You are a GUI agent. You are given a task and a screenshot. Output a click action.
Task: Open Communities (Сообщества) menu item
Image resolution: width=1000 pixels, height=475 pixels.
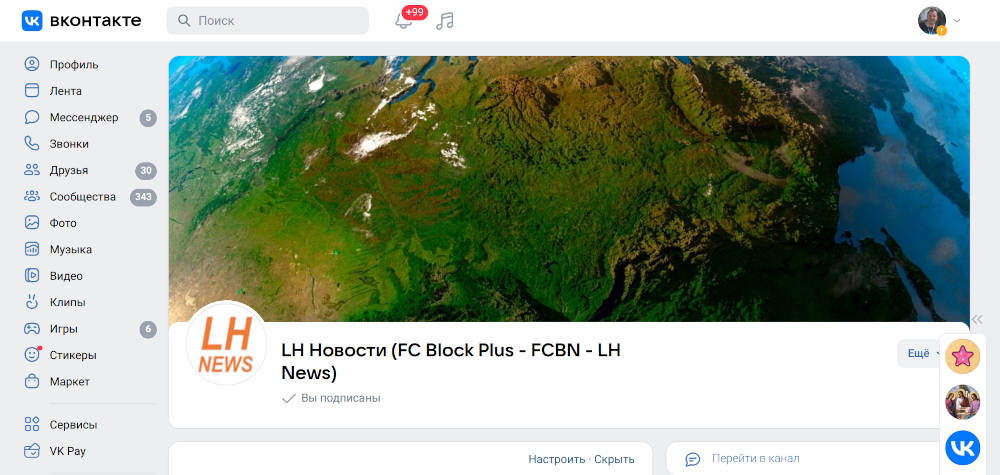(x=89, y=196)
